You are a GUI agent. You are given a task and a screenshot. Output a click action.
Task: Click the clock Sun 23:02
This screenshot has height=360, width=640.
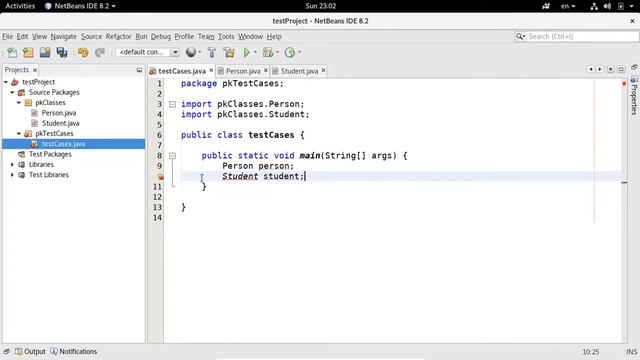click(320, 6)
